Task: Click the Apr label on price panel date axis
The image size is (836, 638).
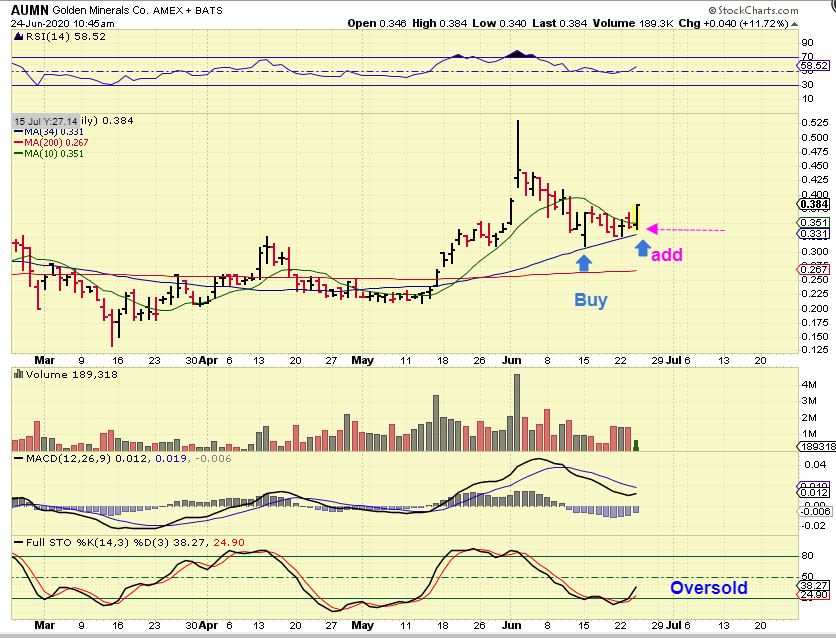Action: click(x=208, y=360)
